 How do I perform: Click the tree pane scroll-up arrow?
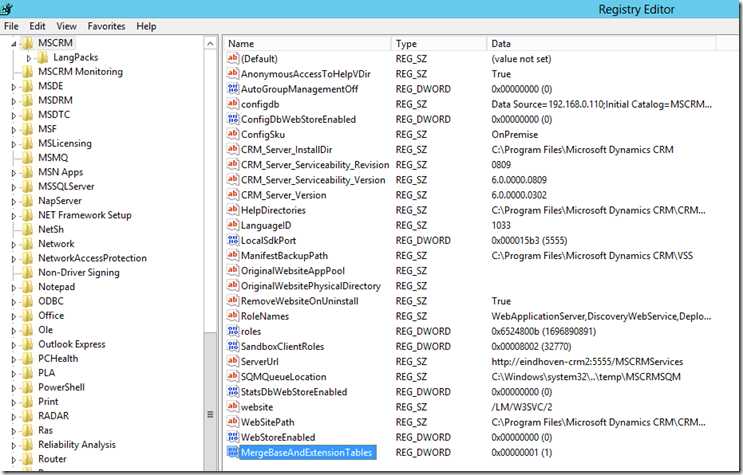pyautogui.click(x=210, y=44)
